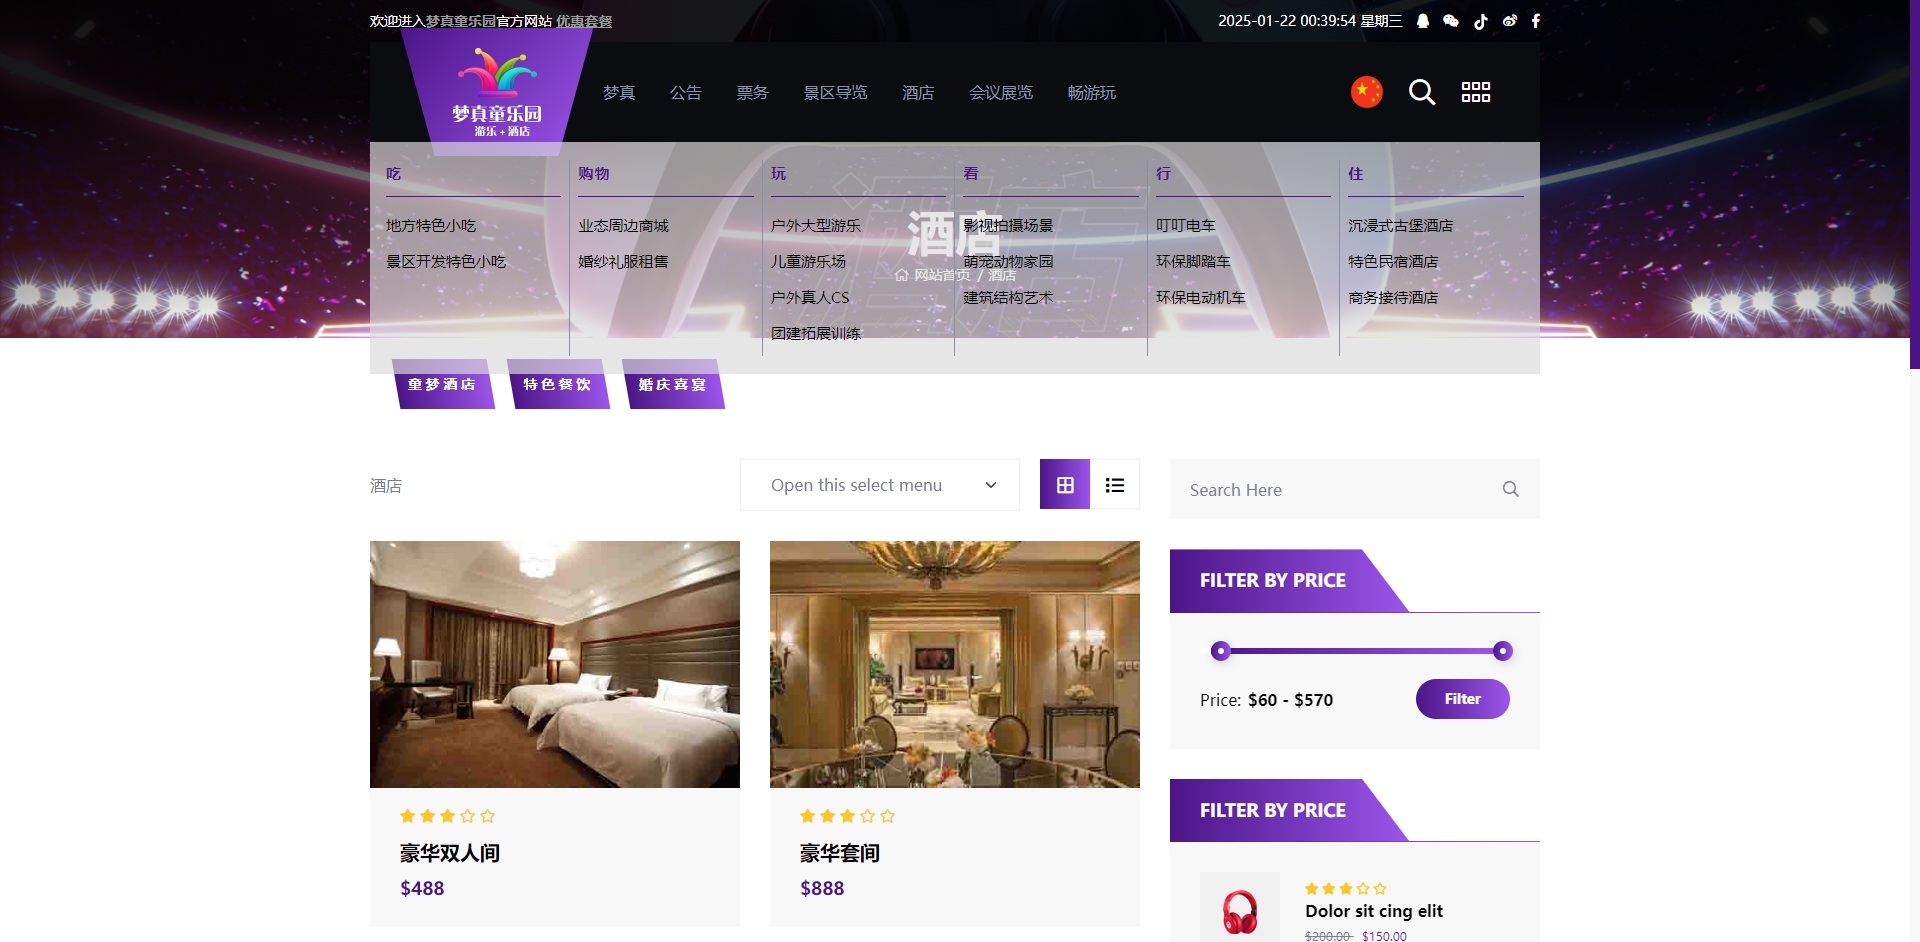Go to 业态周边商城
Viewport: 1920px width, 942px height.
tap(623, 226)
